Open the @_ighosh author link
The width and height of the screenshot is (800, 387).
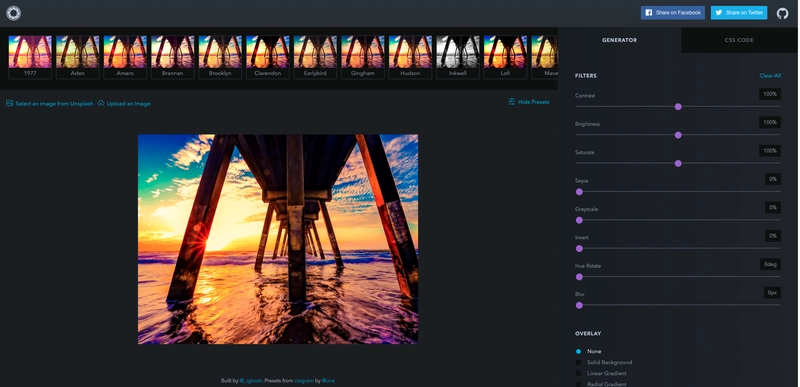click(x=251, y=381)
